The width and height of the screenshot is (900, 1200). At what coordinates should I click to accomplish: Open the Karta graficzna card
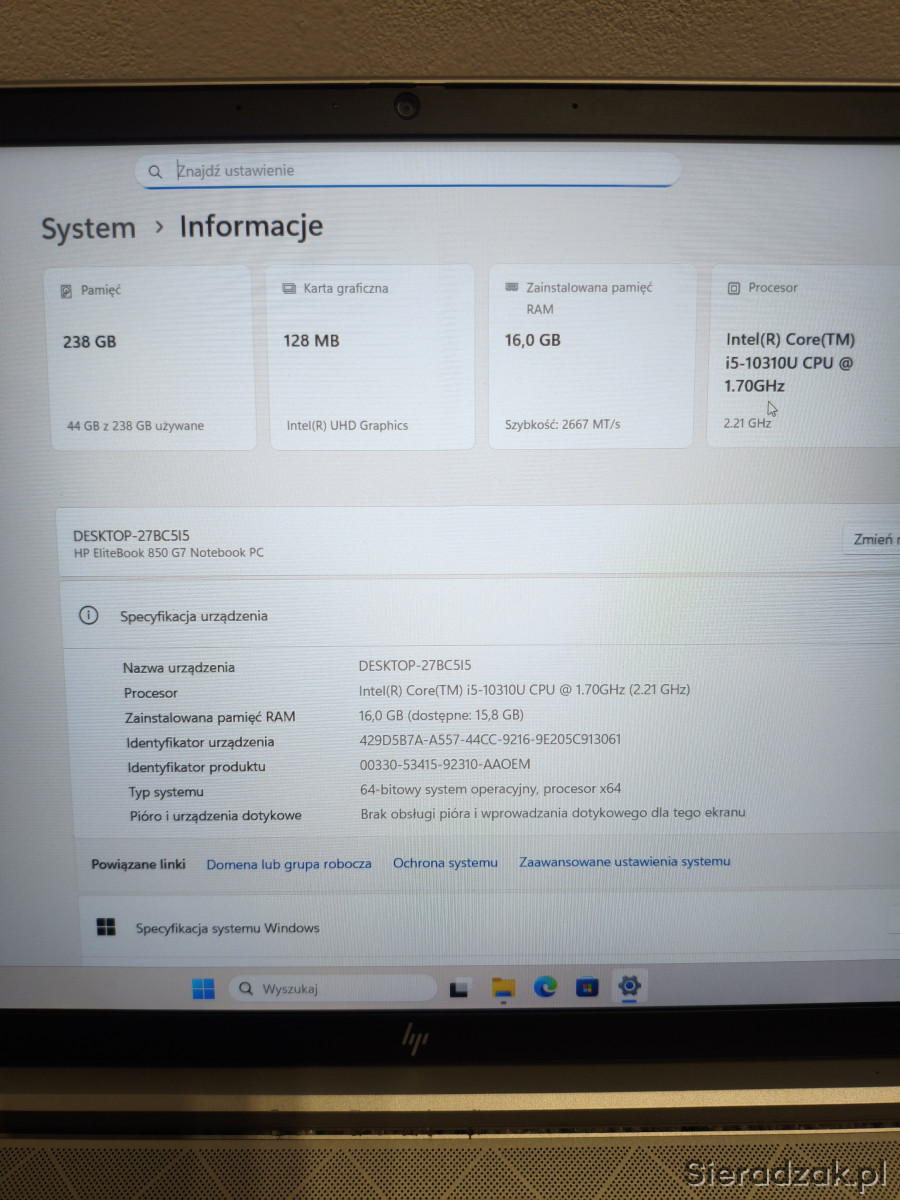[x=371, y=357]
